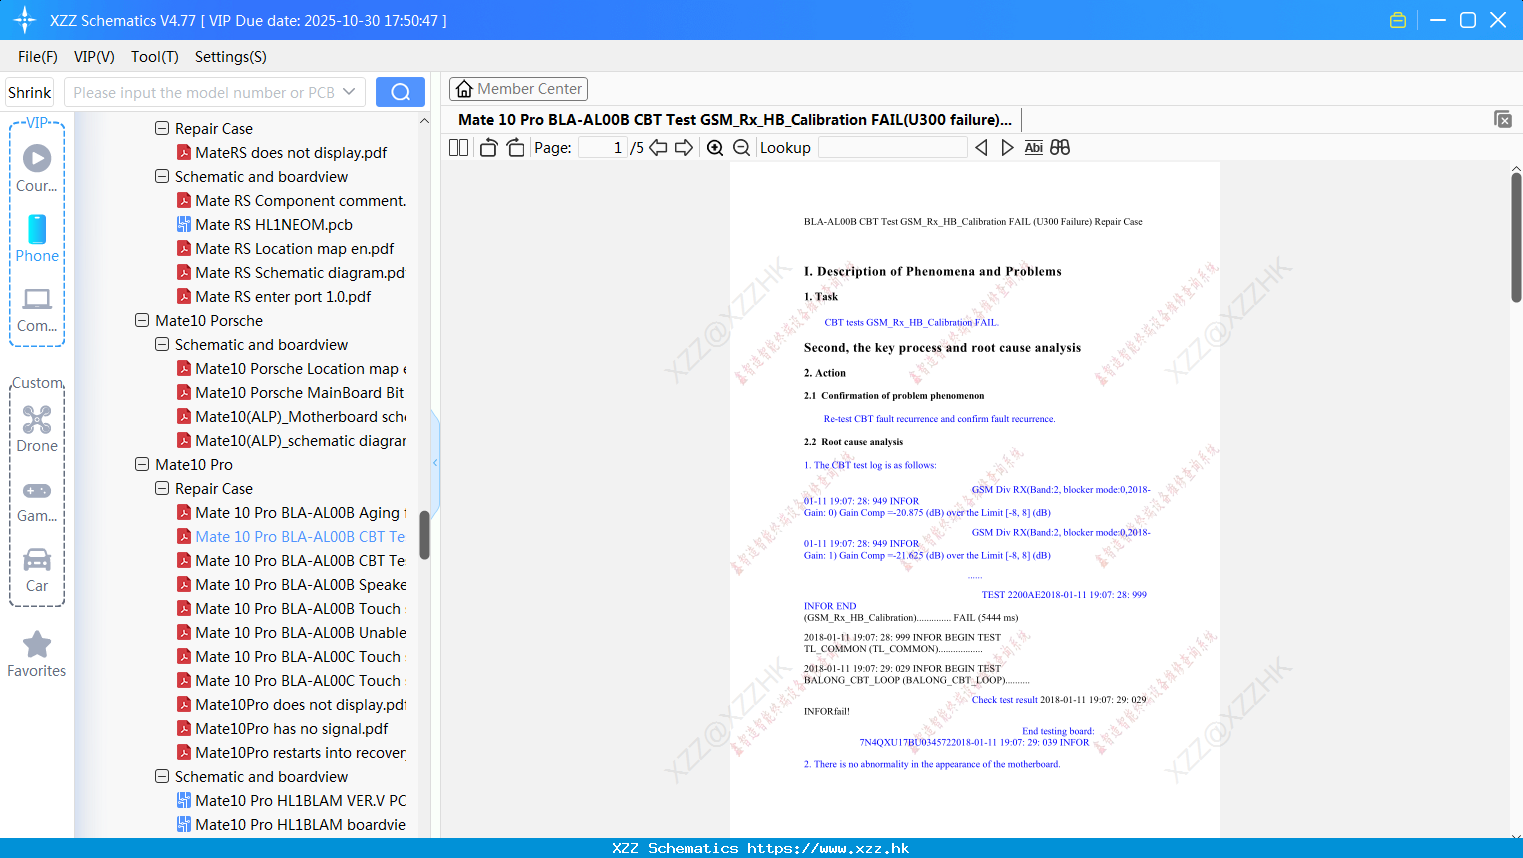Viewport: 1523px width, 858px height.
Task: Toggle the Abi whole-word match icon
Action: (1034, 148)
